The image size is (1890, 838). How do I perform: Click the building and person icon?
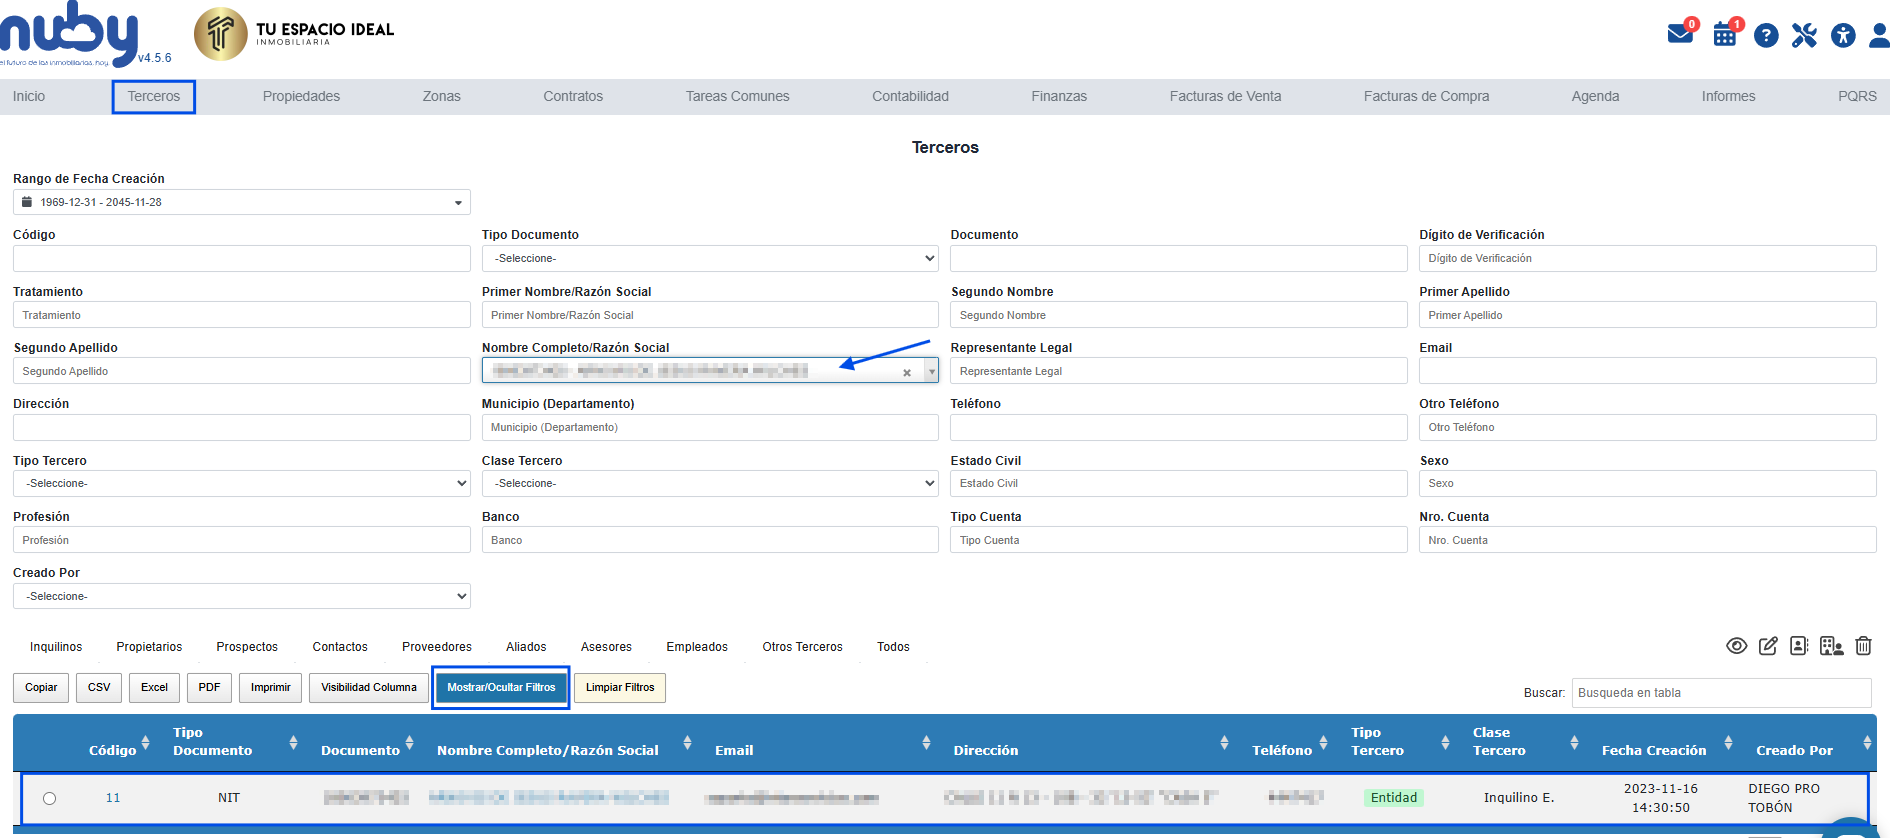(1831, 646)
